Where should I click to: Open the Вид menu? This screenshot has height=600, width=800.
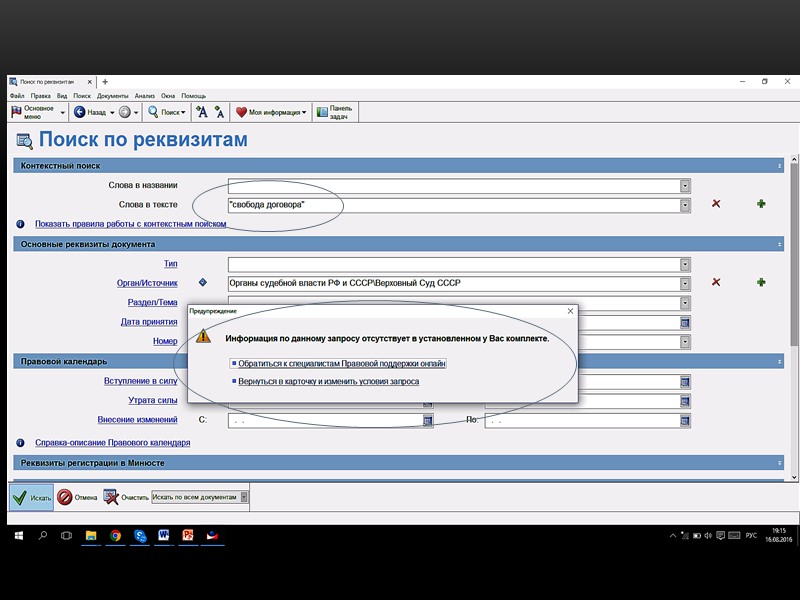62,96
